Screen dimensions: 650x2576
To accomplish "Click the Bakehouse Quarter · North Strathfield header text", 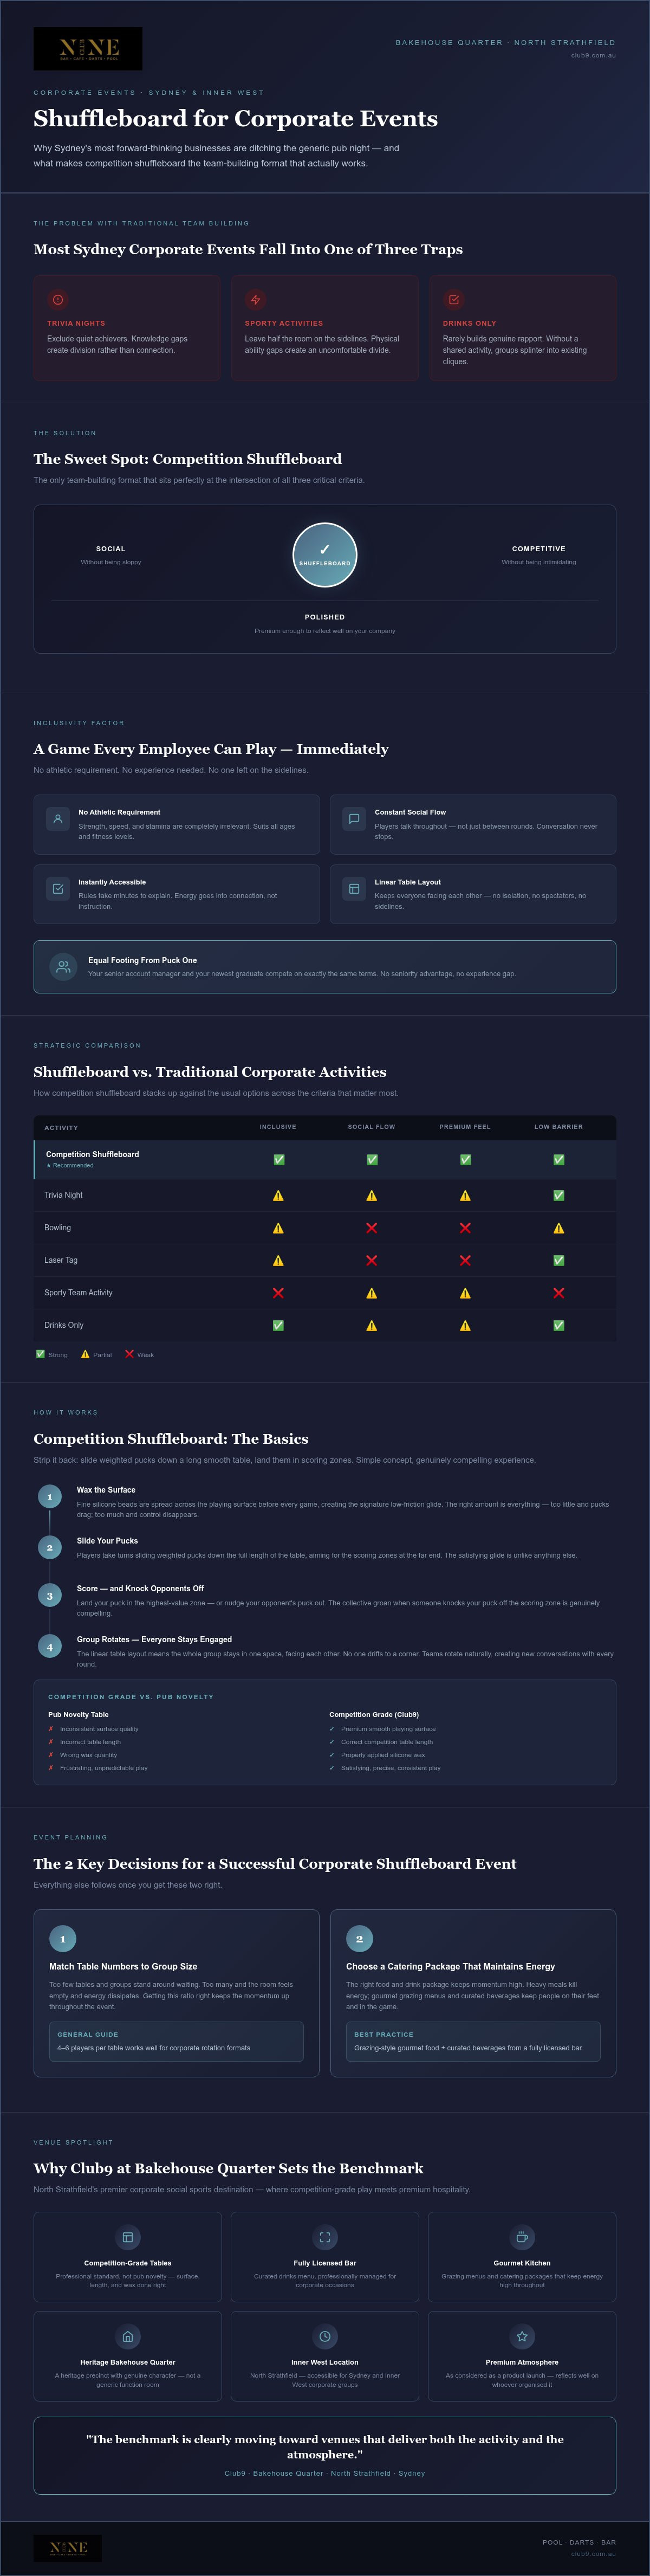I will [505, 42].
